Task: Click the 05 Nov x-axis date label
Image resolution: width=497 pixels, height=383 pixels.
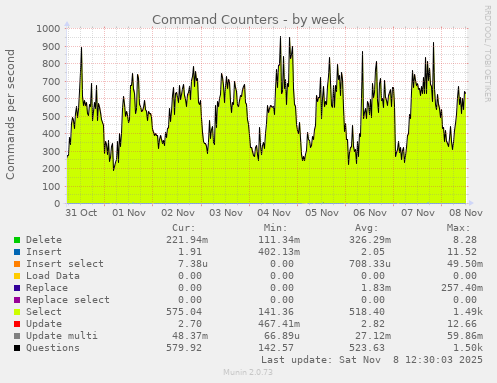Action: 322,213
